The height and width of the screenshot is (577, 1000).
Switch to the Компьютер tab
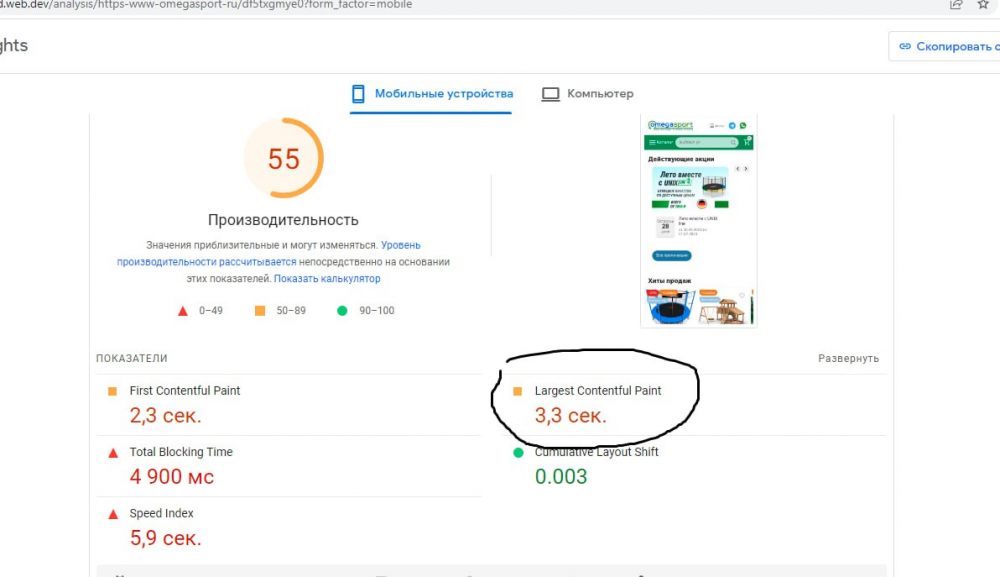(600, 94)
